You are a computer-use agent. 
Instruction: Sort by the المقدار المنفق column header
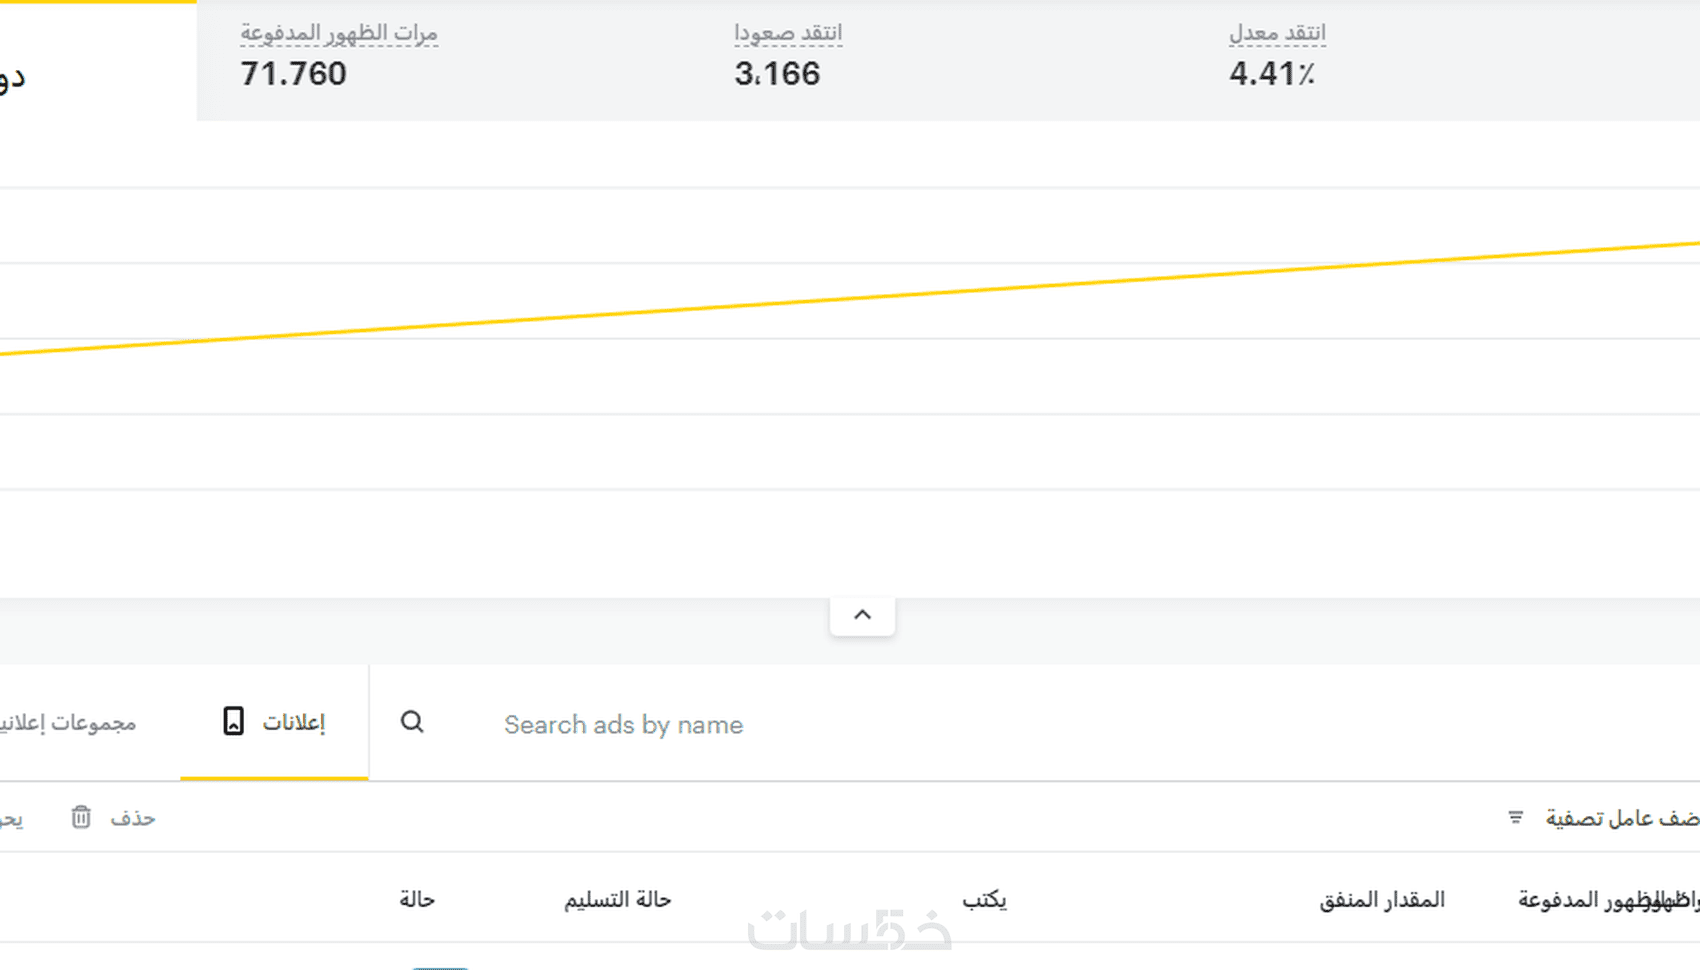(1382, 899)
